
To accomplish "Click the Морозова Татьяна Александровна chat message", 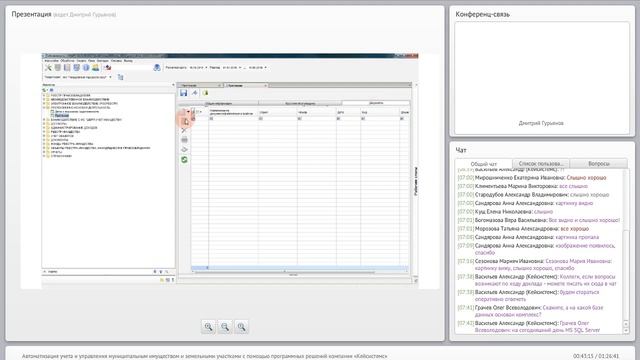I will pyautogui.click(x=523, y=229).
